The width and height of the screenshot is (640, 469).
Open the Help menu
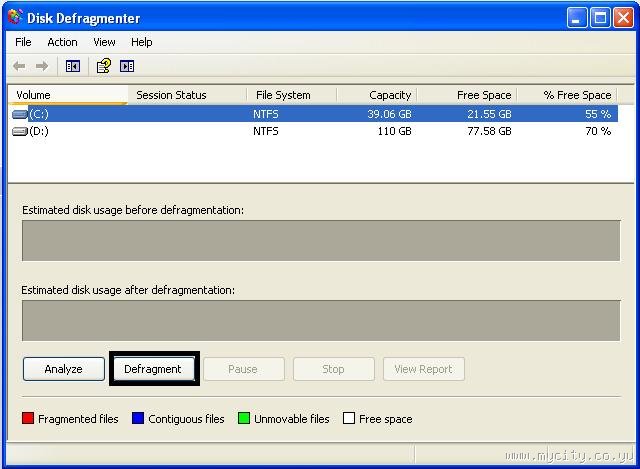(142, 42)
